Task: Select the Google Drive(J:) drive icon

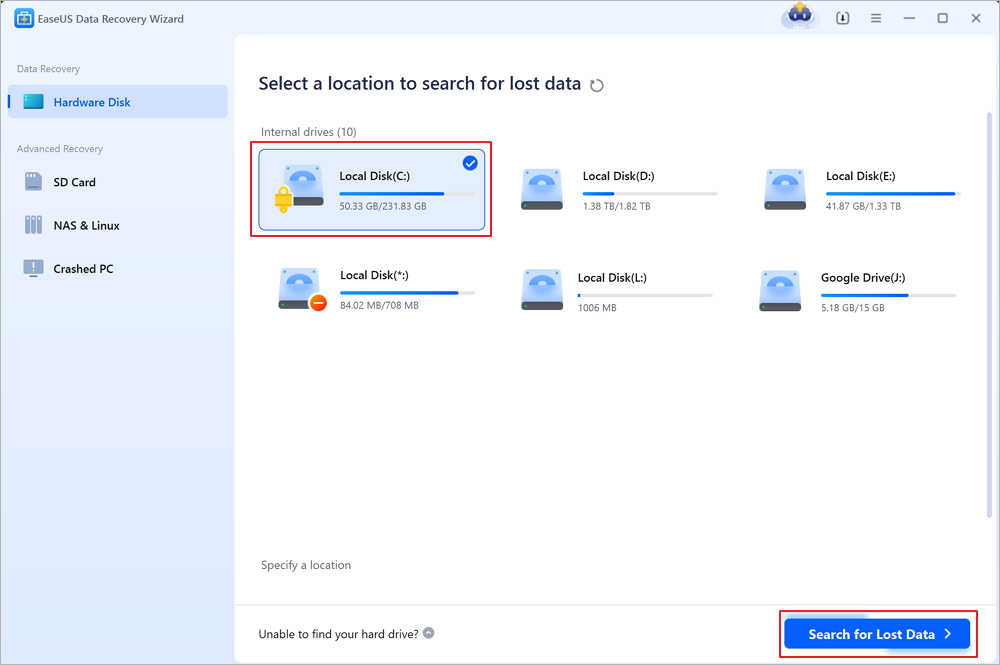Action: pyautogui.click(x=780, y=291)
